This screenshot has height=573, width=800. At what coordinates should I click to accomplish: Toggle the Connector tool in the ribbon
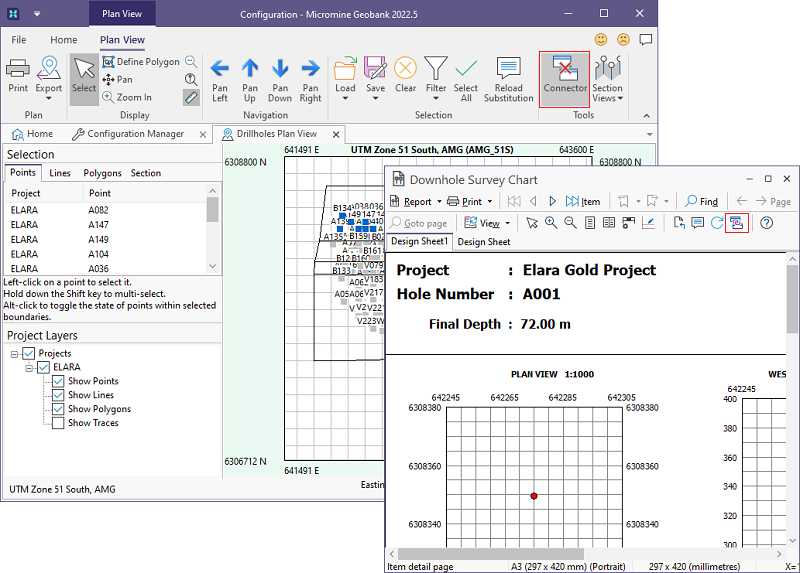[x=565, y=78]
